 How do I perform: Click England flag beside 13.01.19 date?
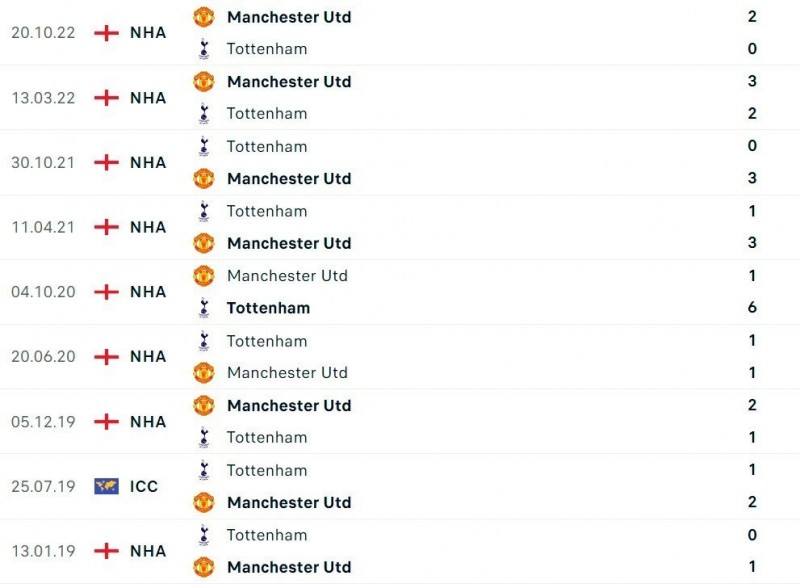coord(106,551)
